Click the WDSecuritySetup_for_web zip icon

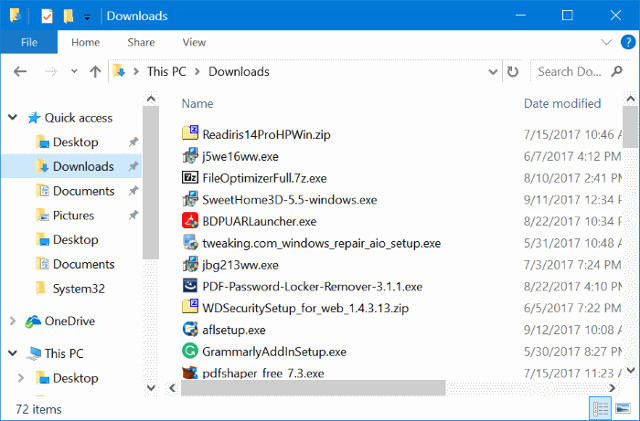[190, 307]
